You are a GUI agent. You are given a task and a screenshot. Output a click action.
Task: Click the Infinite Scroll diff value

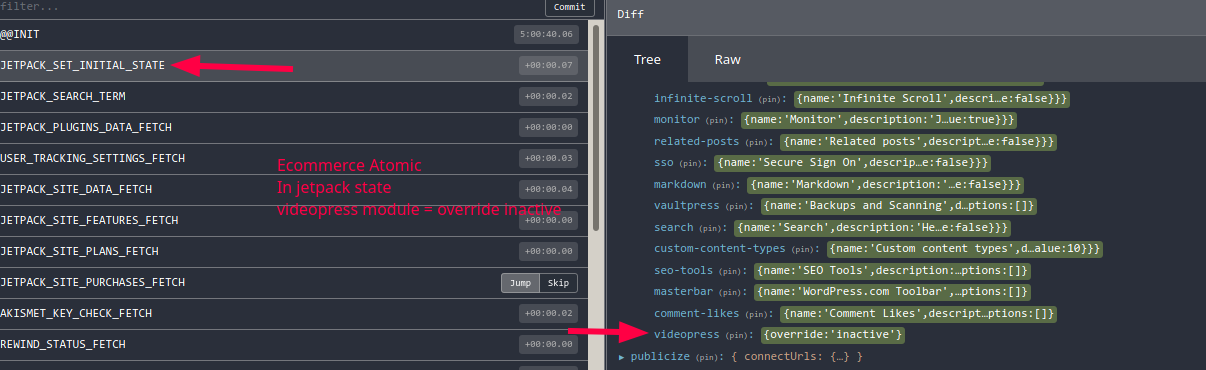point(933,99)
